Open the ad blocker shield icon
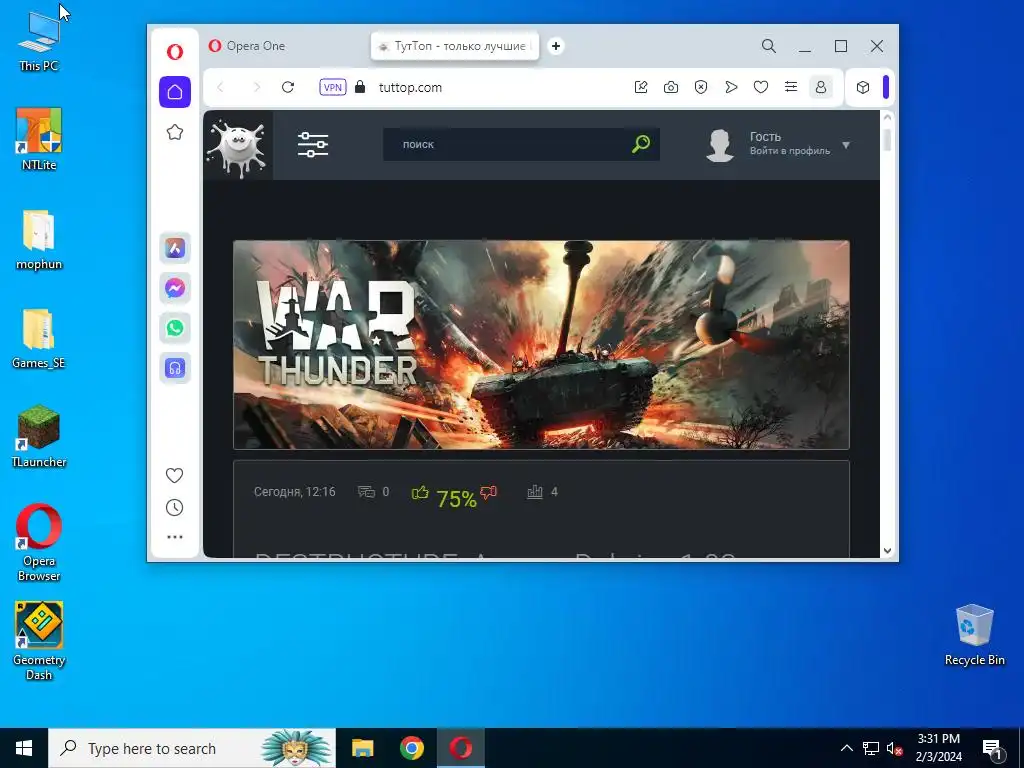1024x768 pixels. (701, 87)
